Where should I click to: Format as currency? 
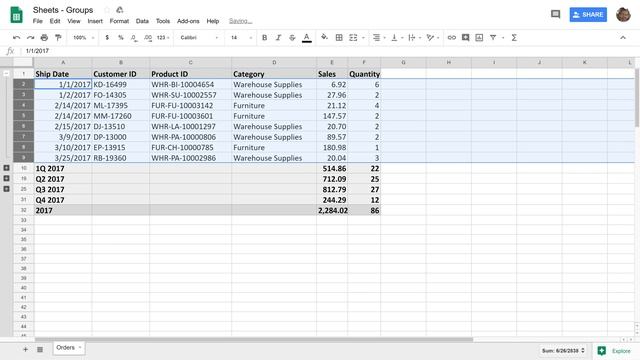(x=107, y=38)
